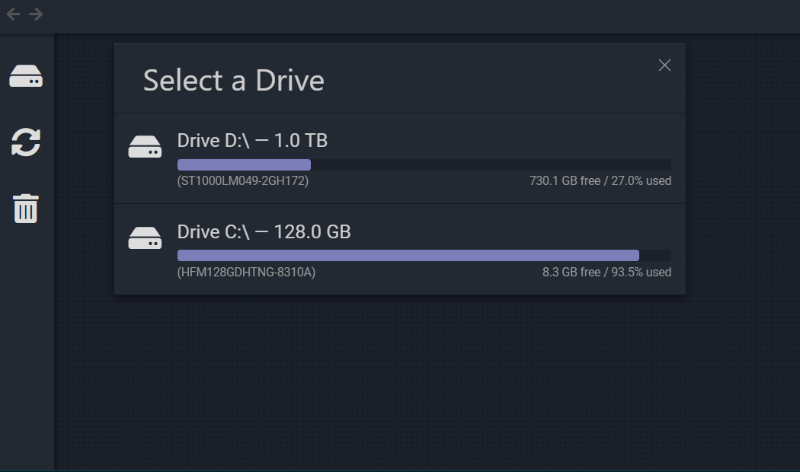Go back with the left arrow
The image size is (800, 472).
pos(13,14)
